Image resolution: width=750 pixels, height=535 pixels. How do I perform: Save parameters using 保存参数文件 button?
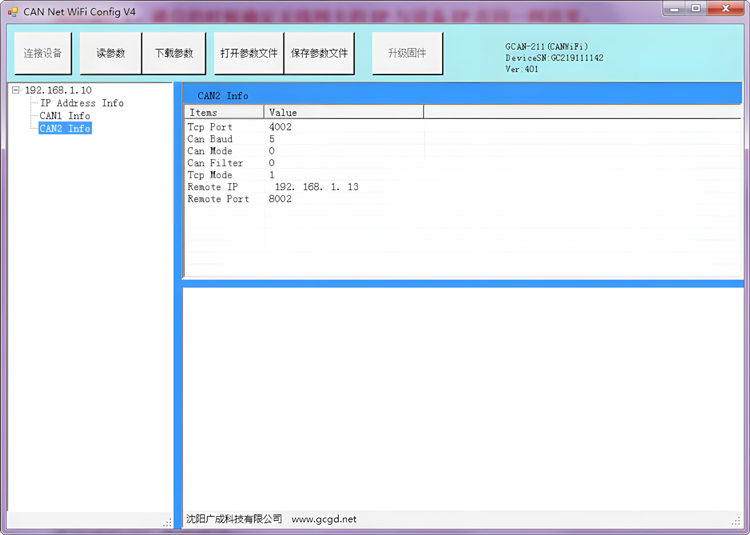tap(319, 53)
